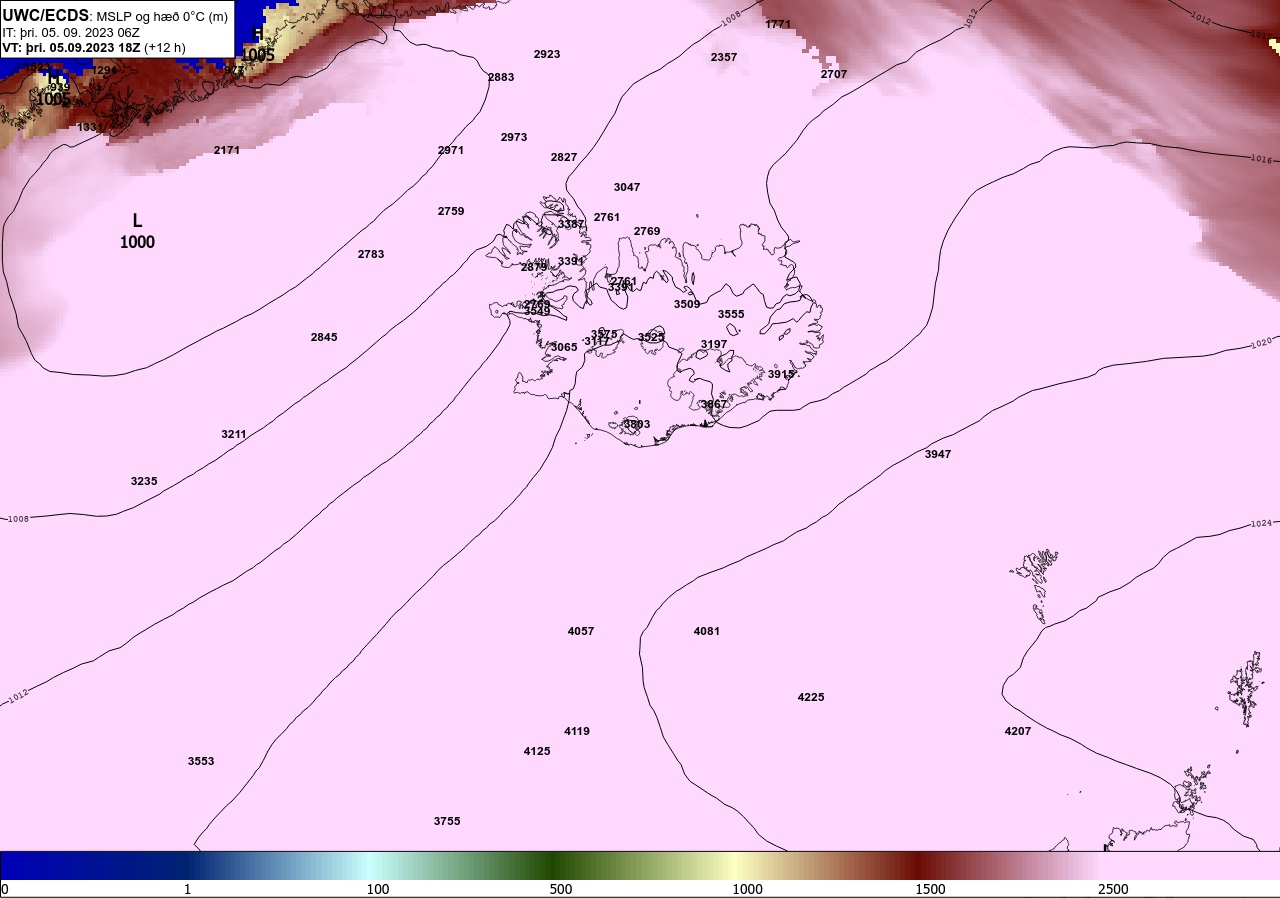Click the height value 3947

[x=938, y=454]
